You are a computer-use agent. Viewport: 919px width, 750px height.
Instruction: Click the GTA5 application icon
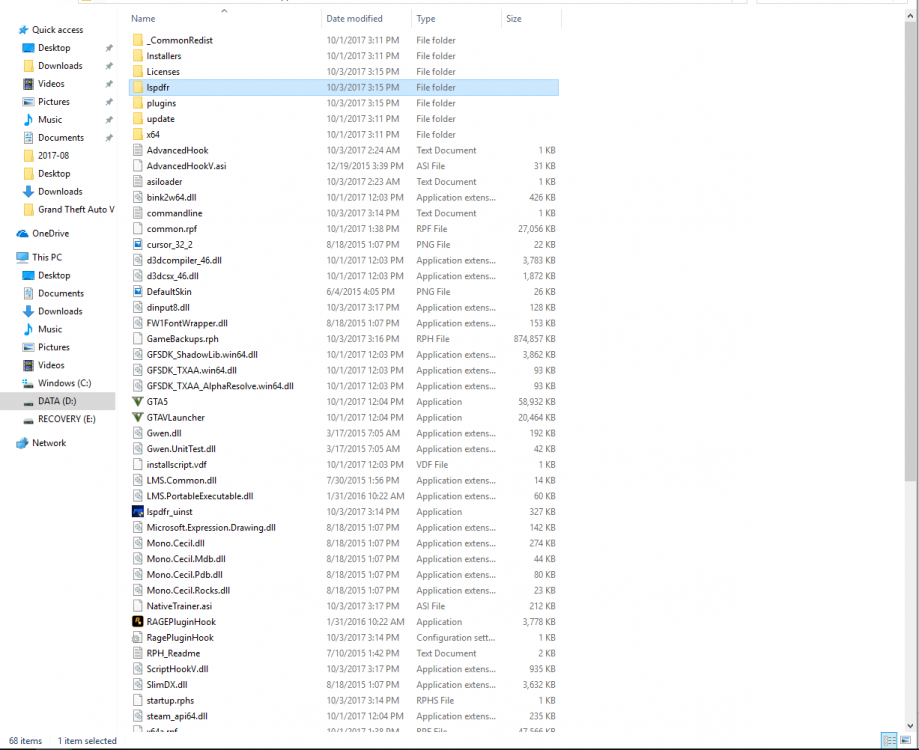pos(138,402)
